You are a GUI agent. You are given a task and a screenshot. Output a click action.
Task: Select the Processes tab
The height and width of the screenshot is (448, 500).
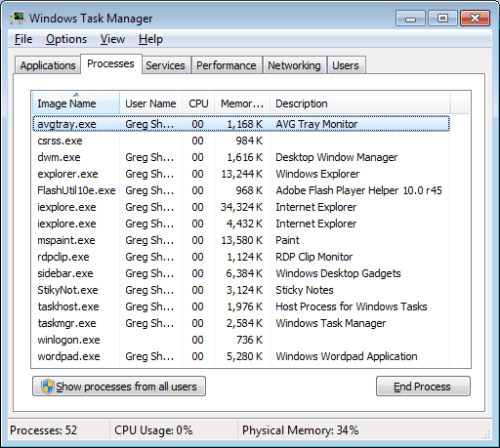[x=111, y=64]
